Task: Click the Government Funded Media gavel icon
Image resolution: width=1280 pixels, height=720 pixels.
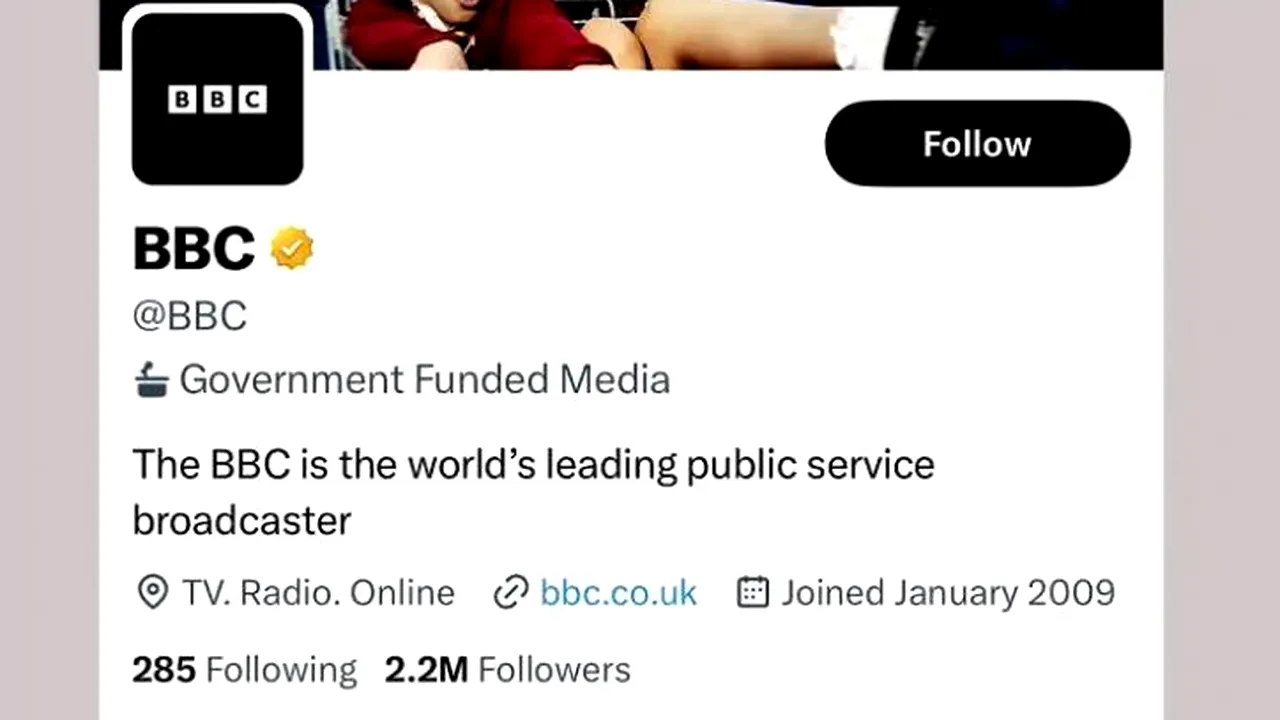Action: 150,379
